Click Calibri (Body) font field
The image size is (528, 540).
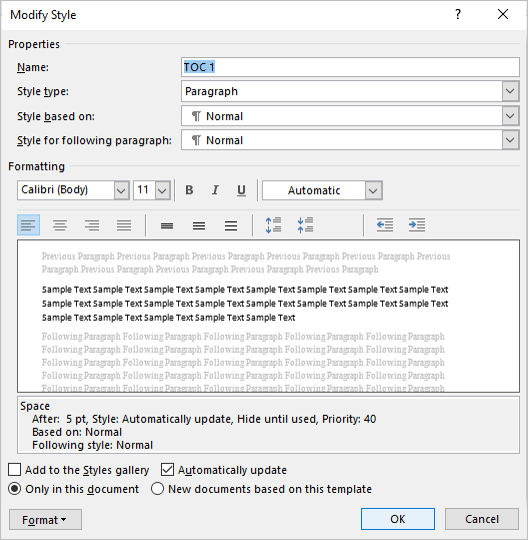tap(66, 190)
